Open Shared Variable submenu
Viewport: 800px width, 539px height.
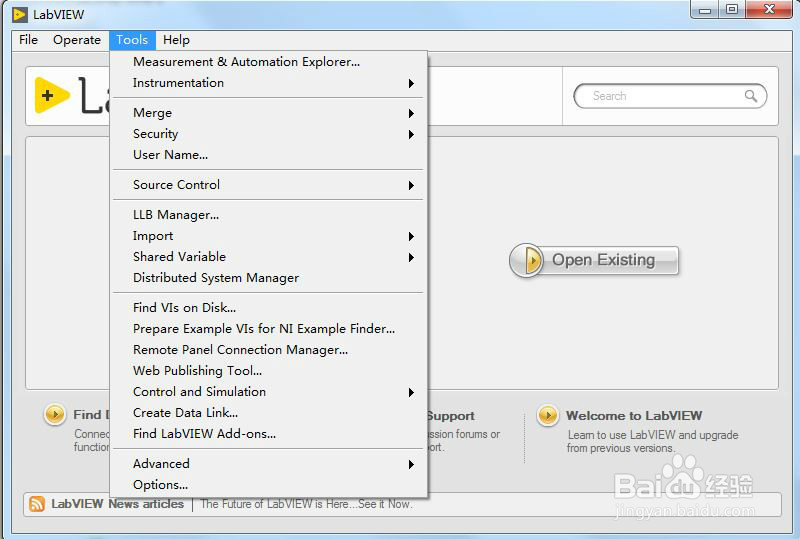(268, 257)
